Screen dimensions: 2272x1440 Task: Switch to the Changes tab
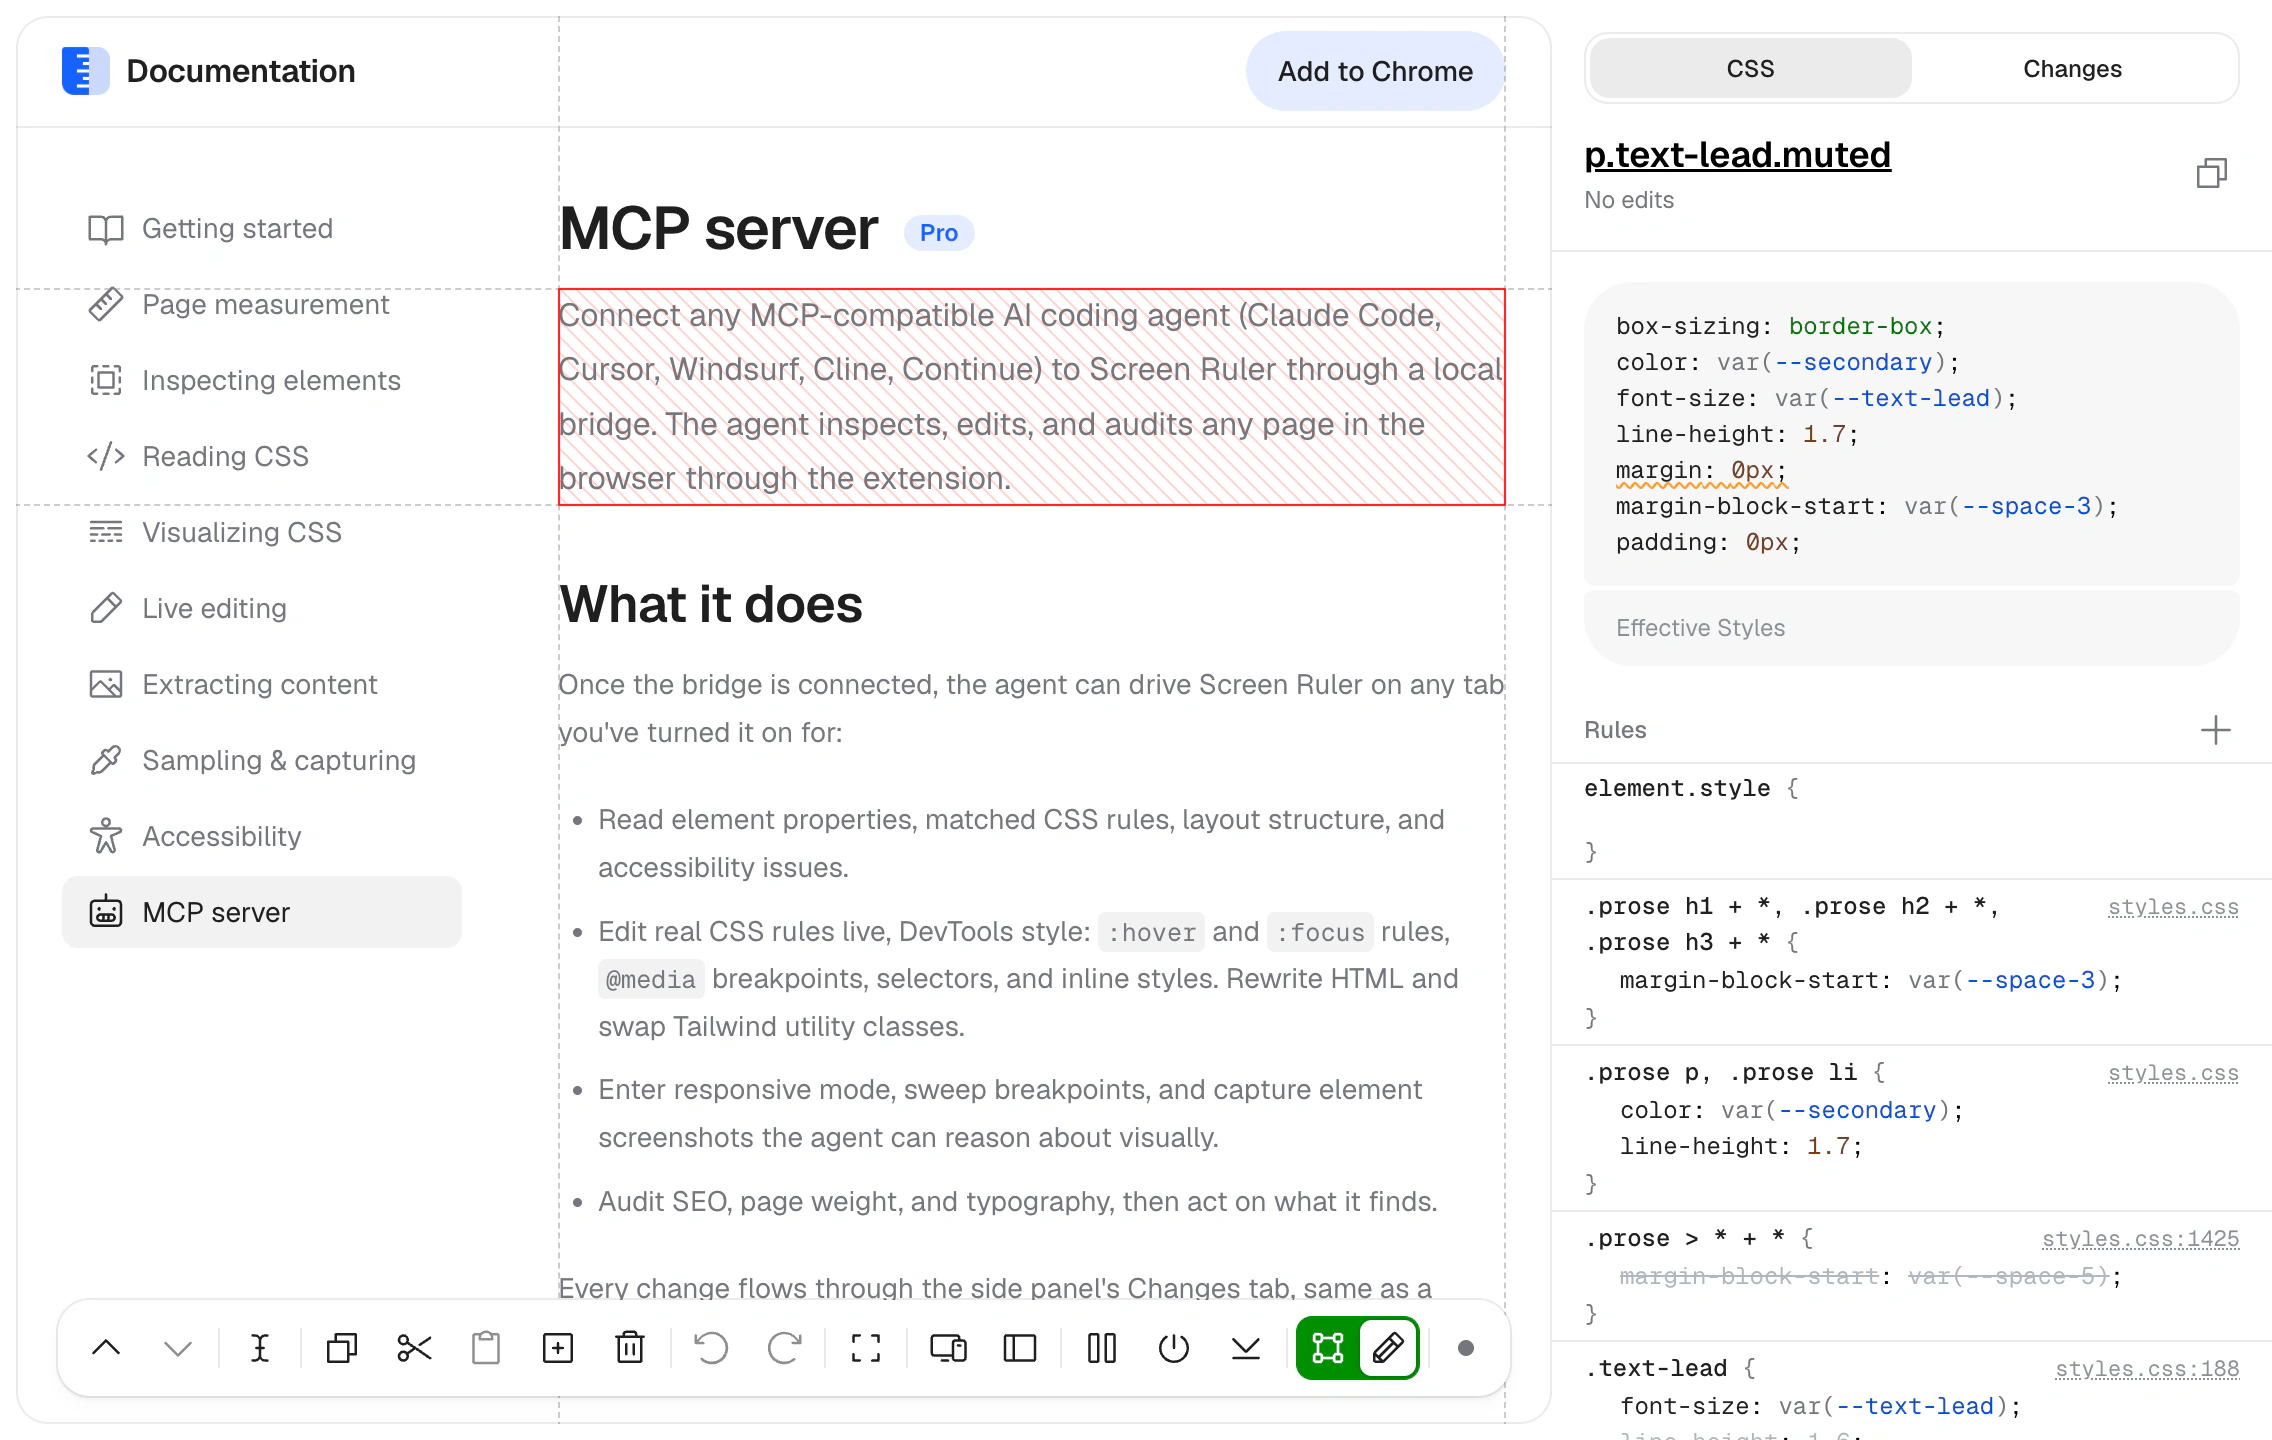pos(2072,69)
